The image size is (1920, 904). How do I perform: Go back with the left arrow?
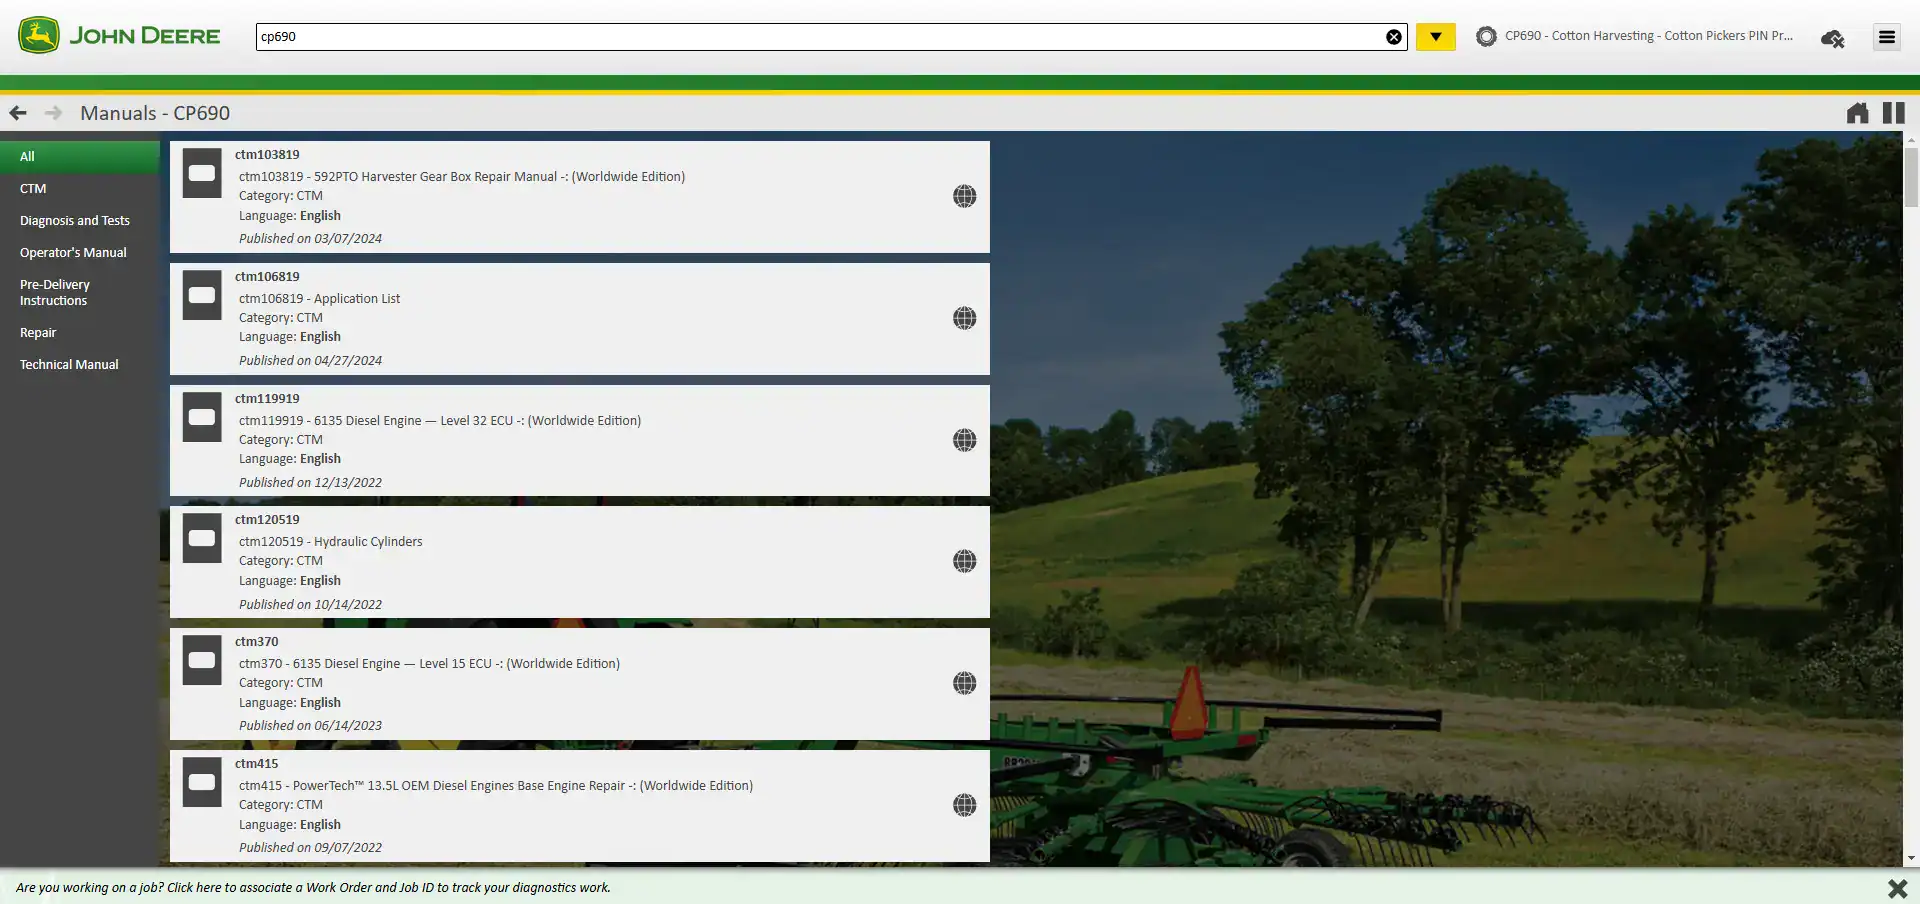18,113
